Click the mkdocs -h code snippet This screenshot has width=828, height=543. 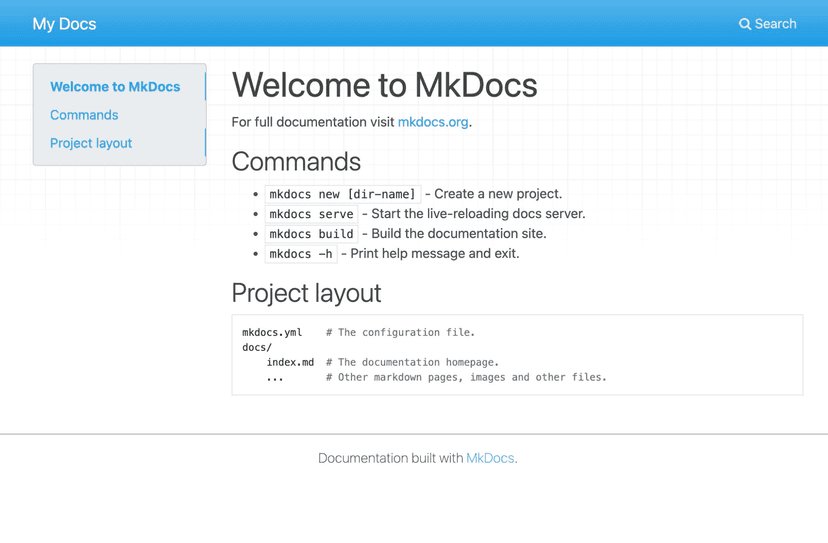(x=301, y=254)
